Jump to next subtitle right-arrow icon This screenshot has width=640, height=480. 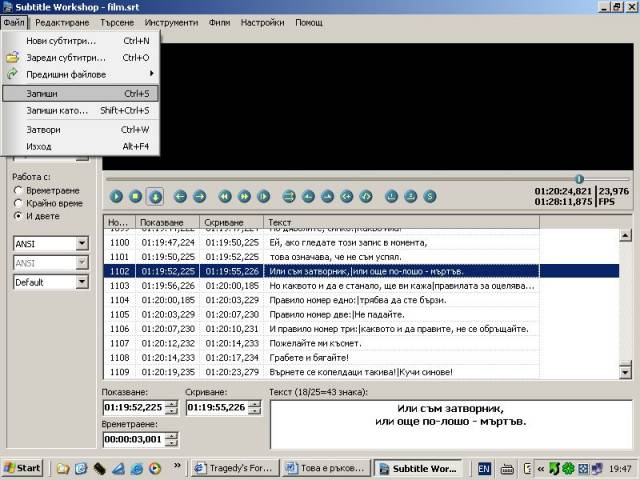tap(200, 197)
